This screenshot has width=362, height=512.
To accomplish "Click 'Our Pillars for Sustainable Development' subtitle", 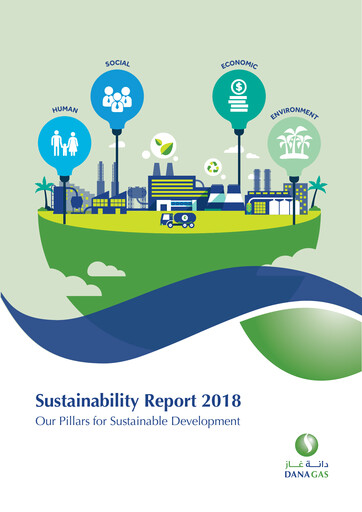I will point(138,421).
